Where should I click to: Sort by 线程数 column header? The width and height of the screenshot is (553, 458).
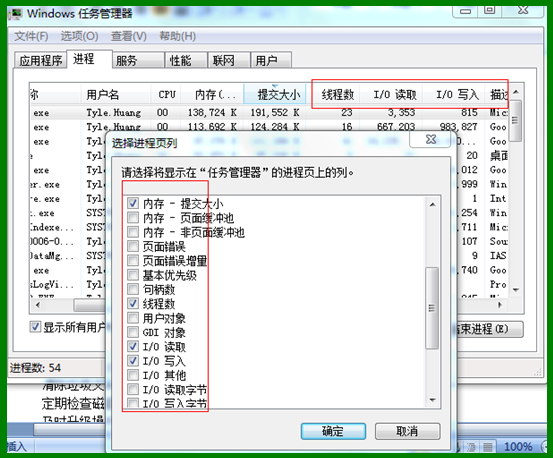[337, 94]
